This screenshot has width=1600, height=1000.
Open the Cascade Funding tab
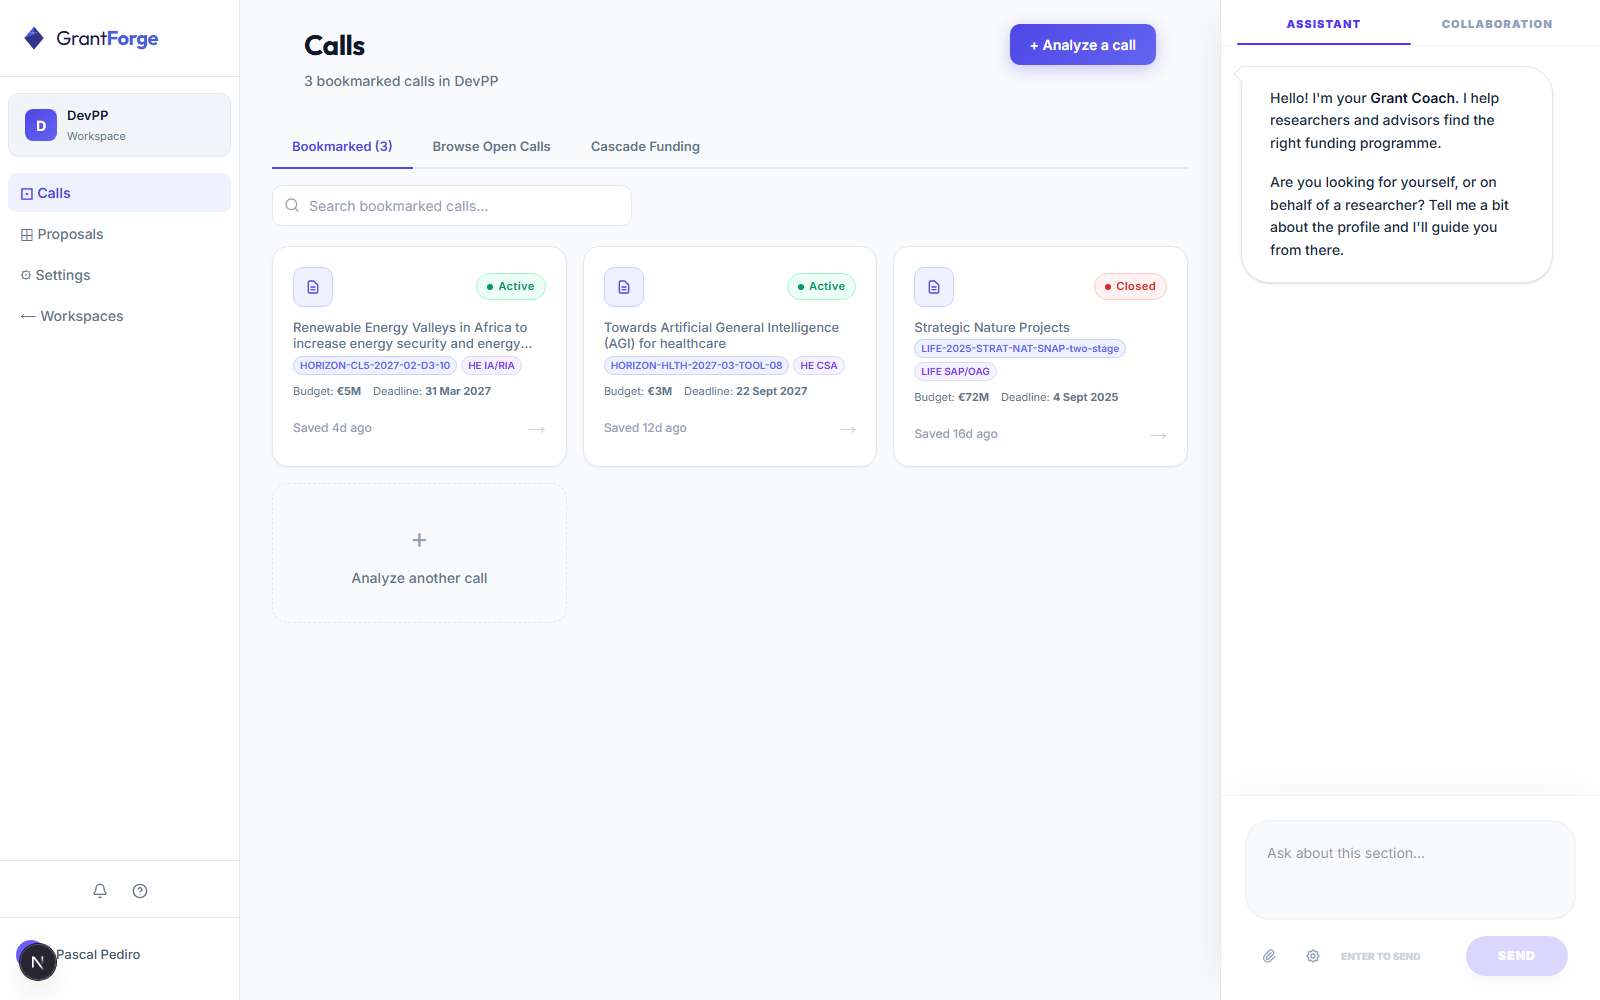pyautogui.click(x=645, y=146)
